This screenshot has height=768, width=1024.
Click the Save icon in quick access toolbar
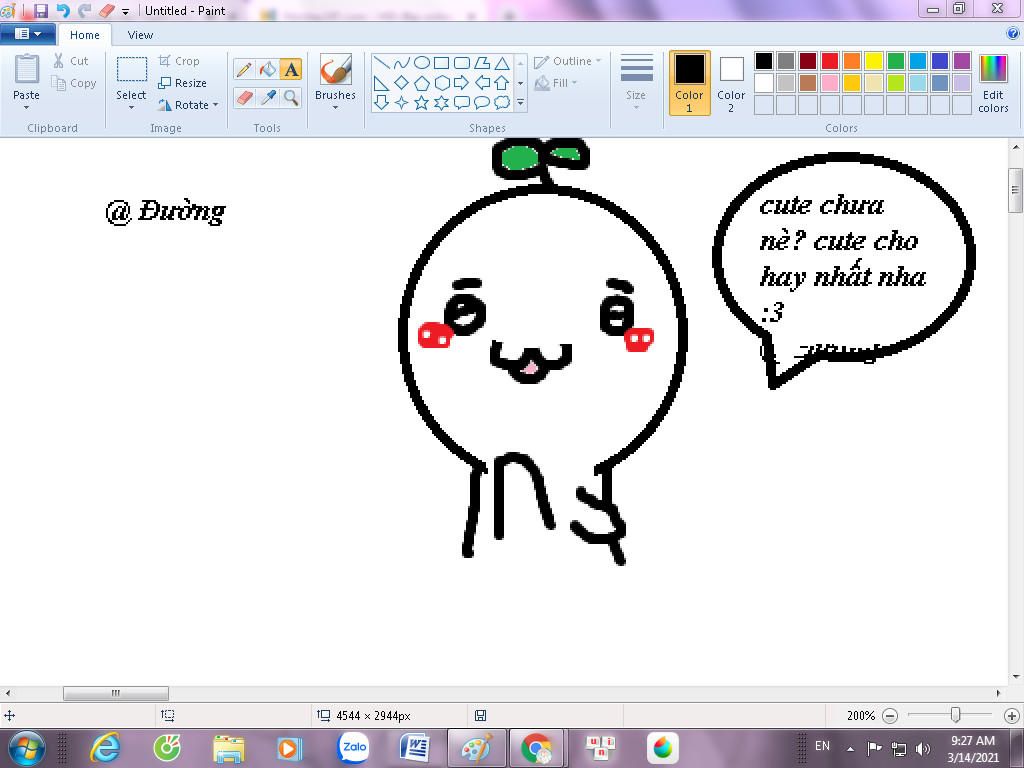(41, 10)
